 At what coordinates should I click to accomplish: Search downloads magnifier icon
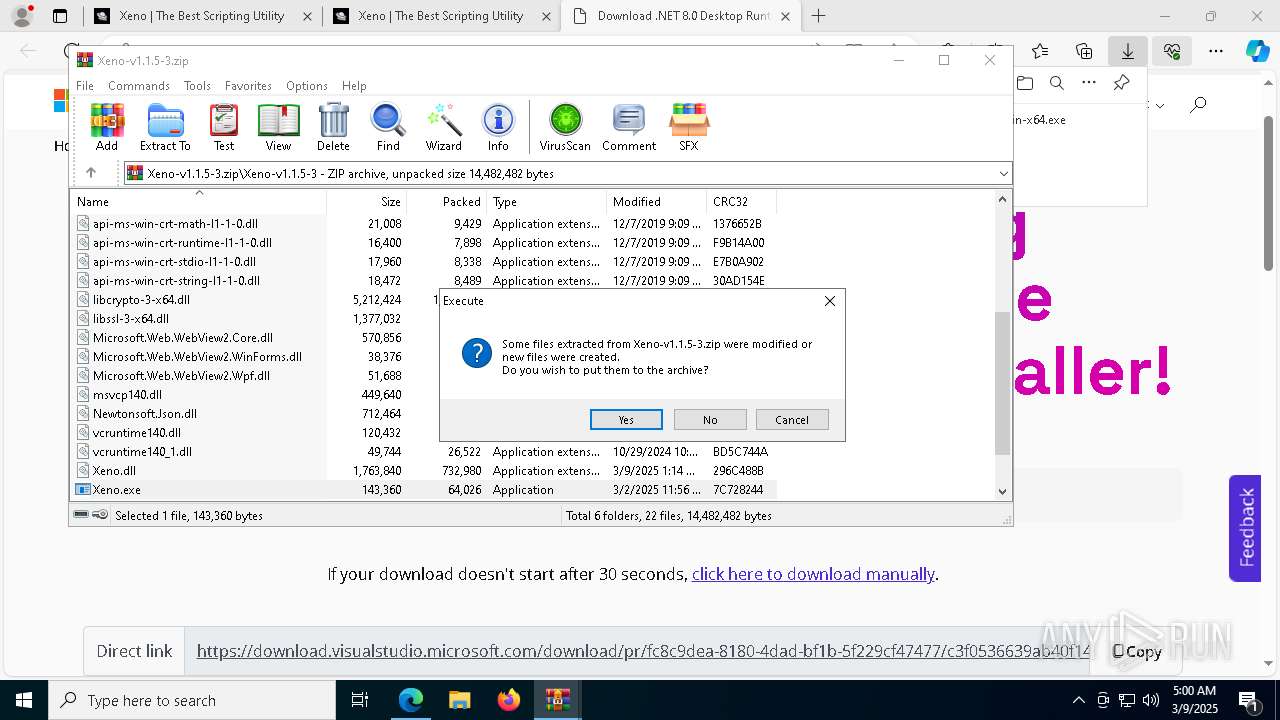pos(1056,83)
